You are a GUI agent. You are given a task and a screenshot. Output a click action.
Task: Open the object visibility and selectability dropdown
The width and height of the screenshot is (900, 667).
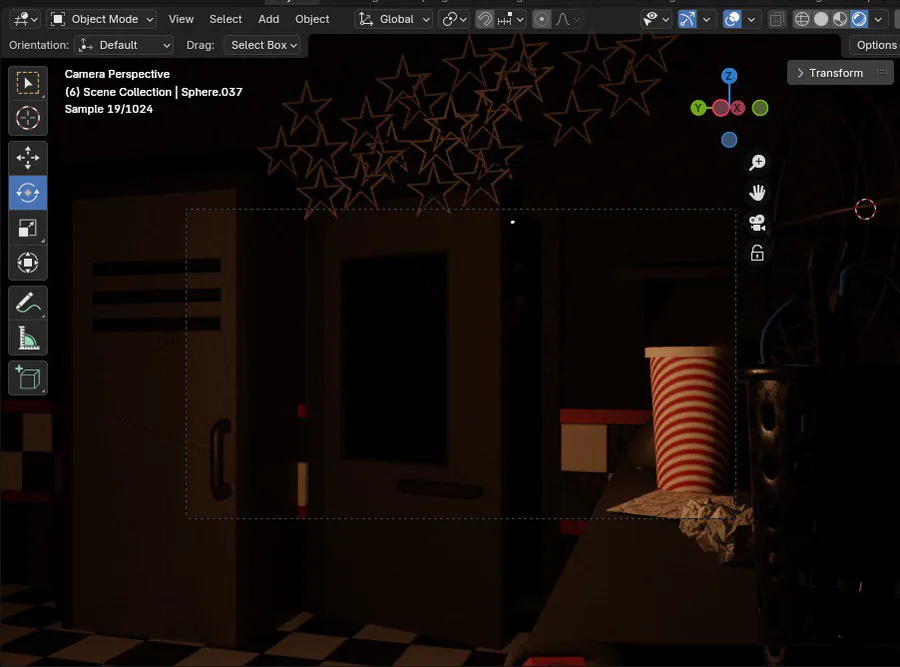point(656,20)
